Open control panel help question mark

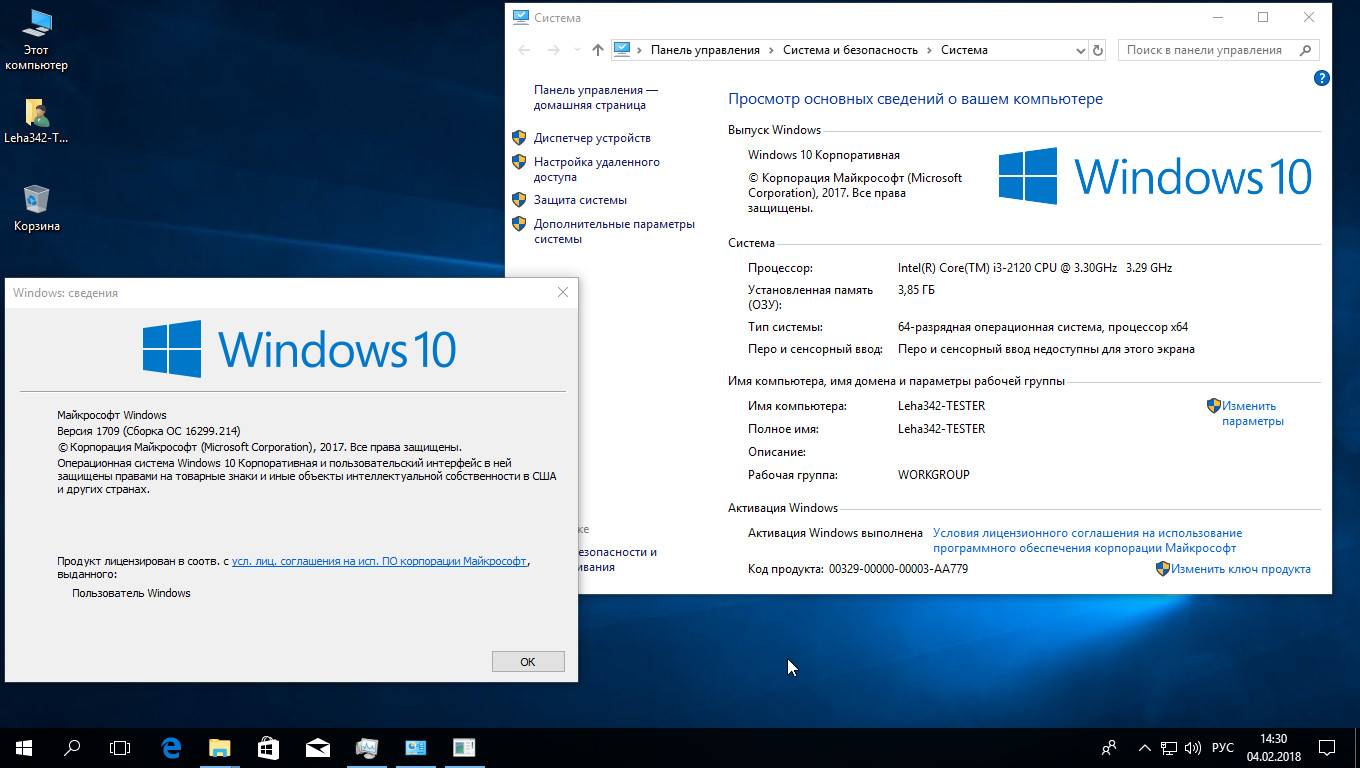[x=1321, y=78]
